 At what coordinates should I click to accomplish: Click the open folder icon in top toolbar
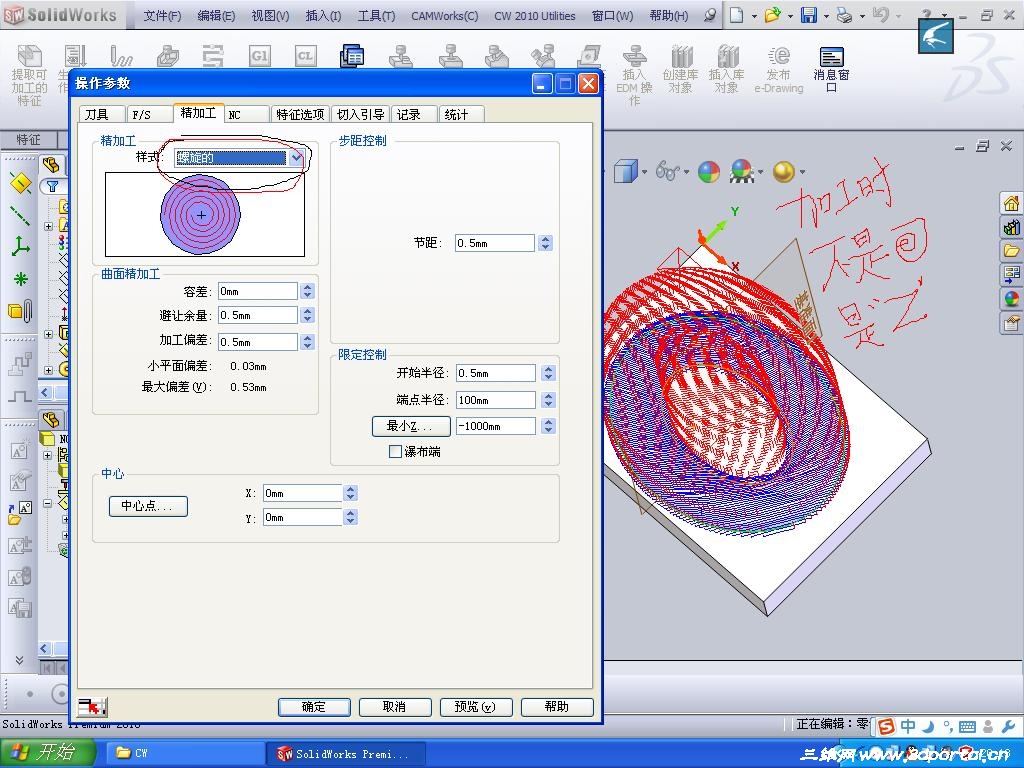tap(773, 14)
